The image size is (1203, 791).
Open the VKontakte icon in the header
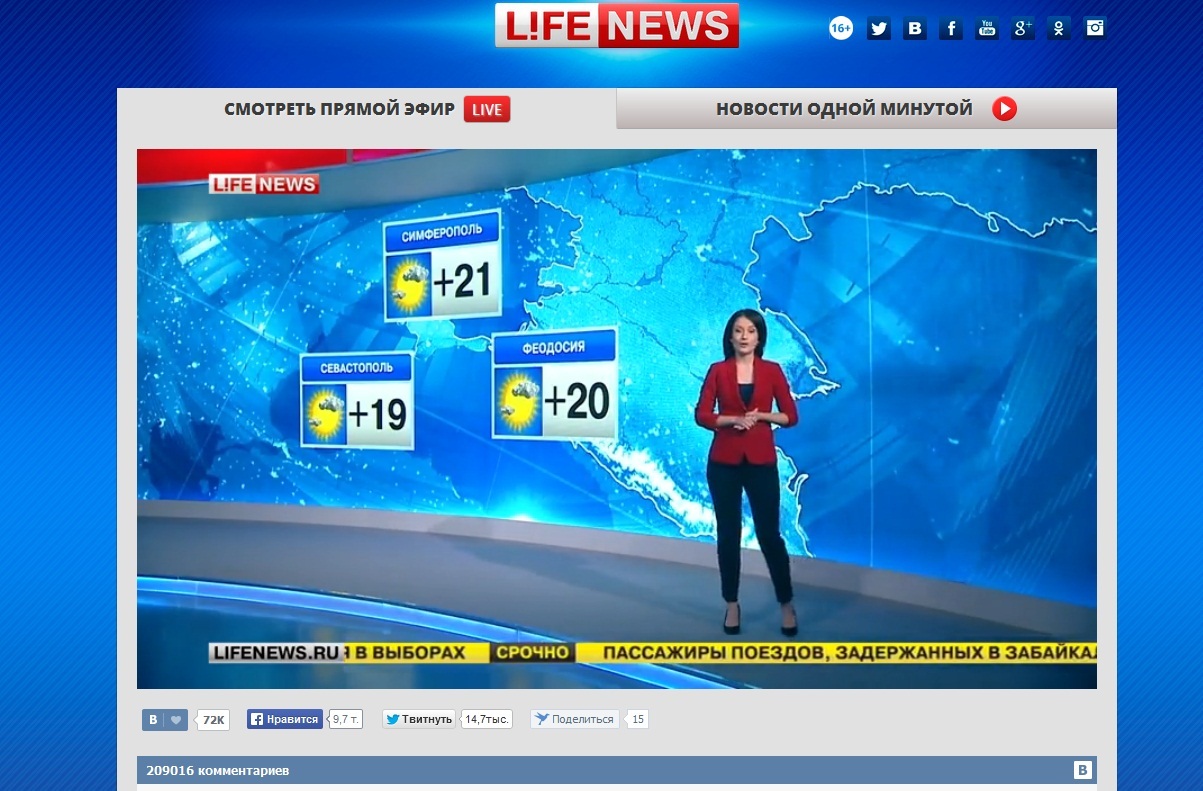click(x=915, y=29)
